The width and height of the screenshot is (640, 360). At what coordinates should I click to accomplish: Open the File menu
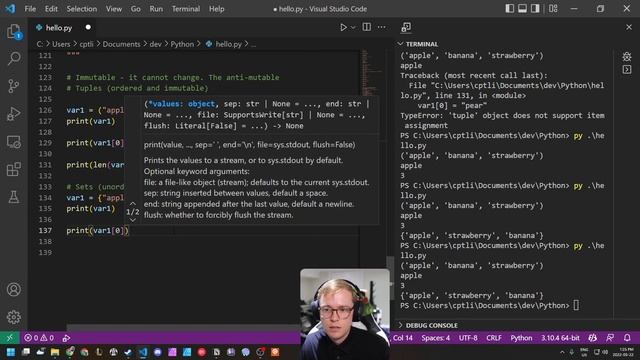pos(30,9)
